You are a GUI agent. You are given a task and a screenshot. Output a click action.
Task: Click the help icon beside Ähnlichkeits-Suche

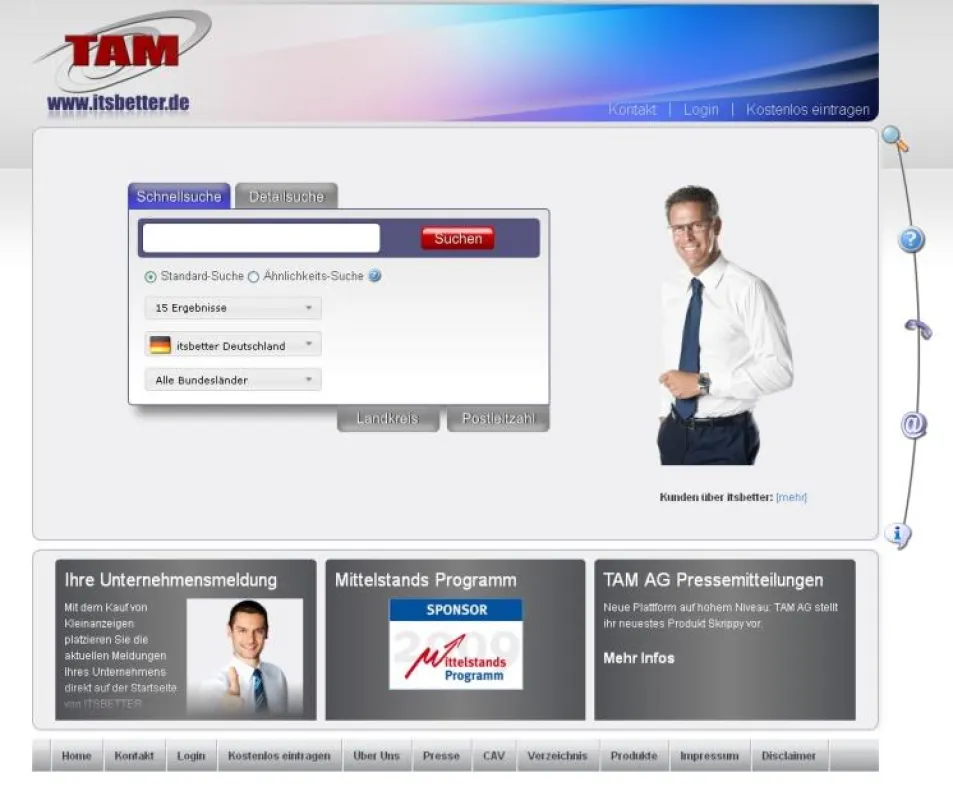tap(375, 276)
